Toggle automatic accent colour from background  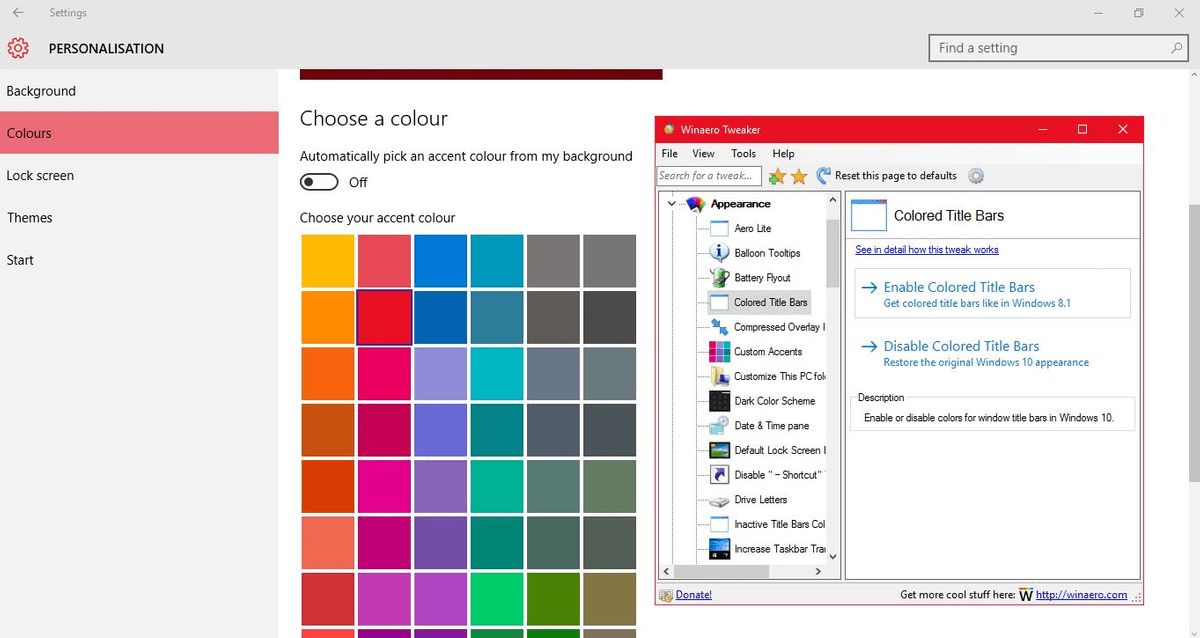pyautogui.click(x=320, y=182)
